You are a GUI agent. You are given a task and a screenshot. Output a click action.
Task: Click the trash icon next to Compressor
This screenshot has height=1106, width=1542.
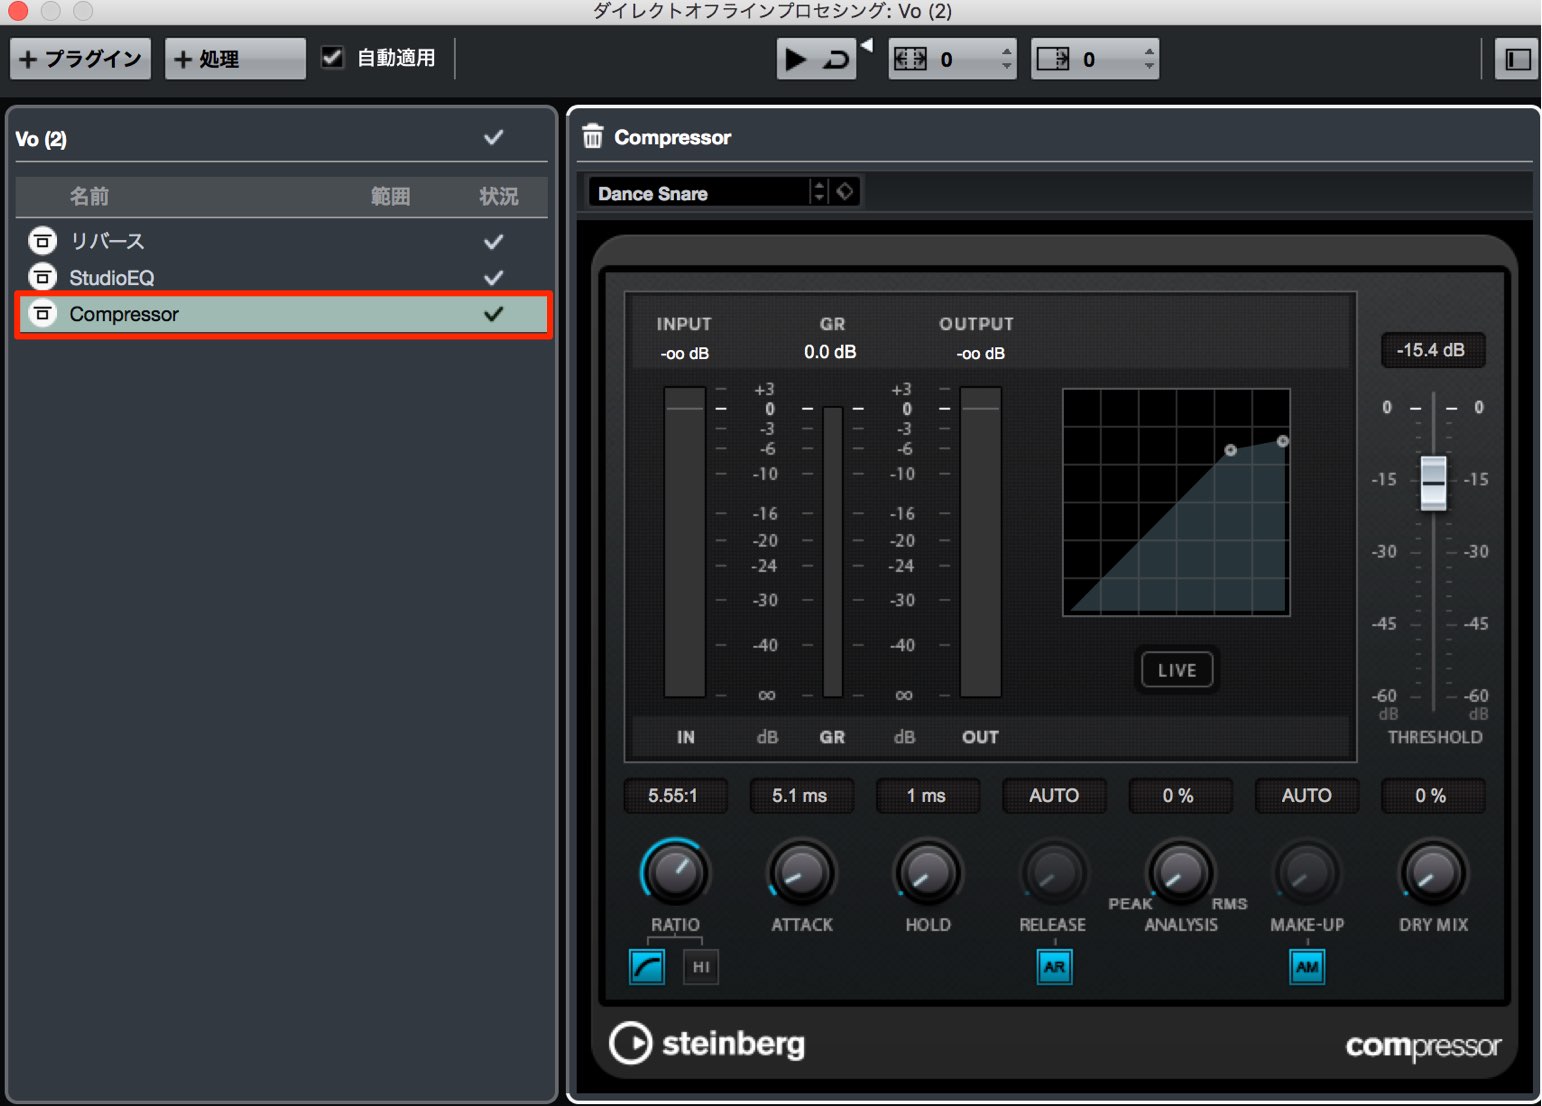(x=593, y=136)
